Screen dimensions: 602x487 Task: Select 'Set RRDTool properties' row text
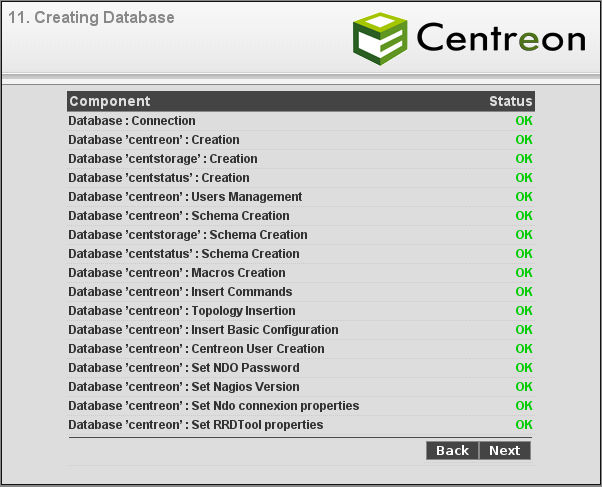[196, 425]
